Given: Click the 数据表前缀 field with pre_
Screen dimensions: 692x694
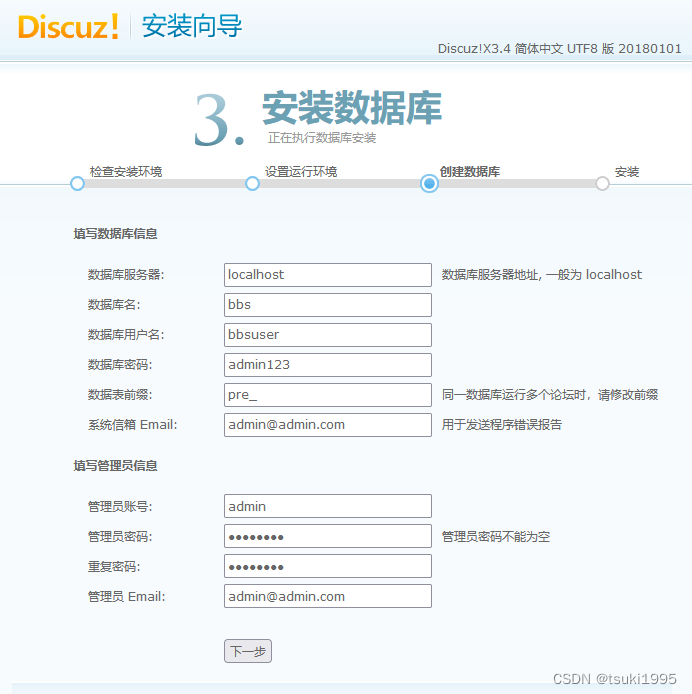Looking at the screenshot, I should click(328, 395).
